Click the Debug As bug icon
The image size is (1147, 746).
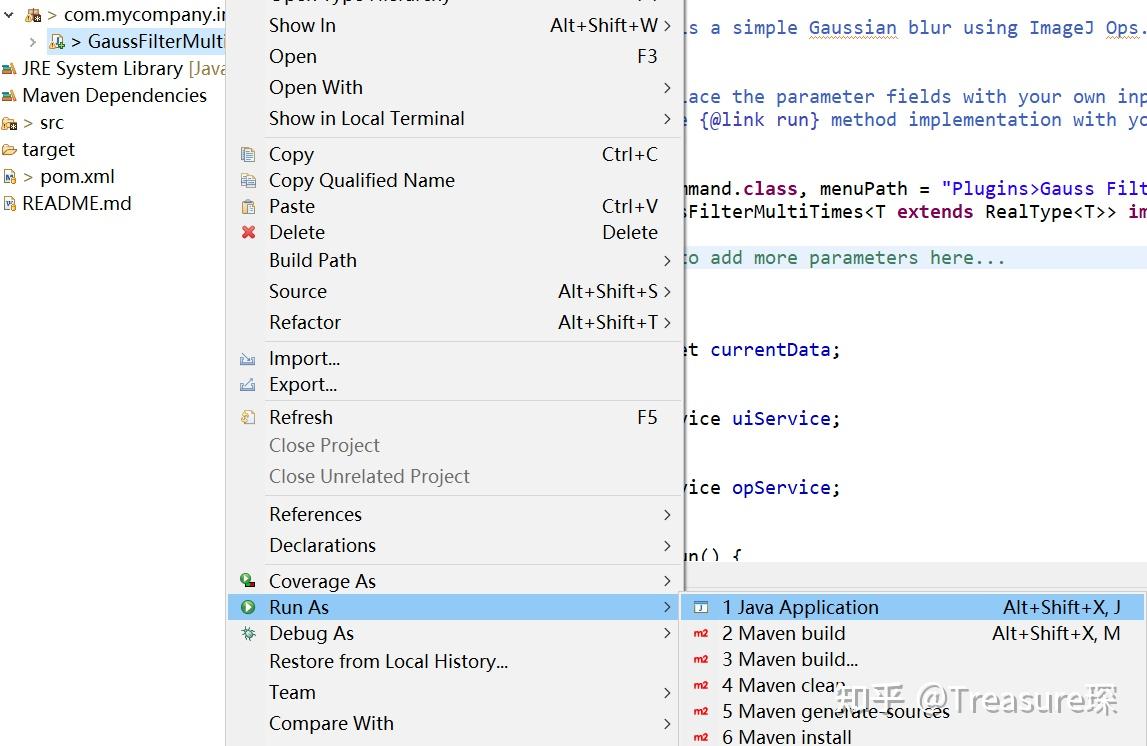coord(248,633)
